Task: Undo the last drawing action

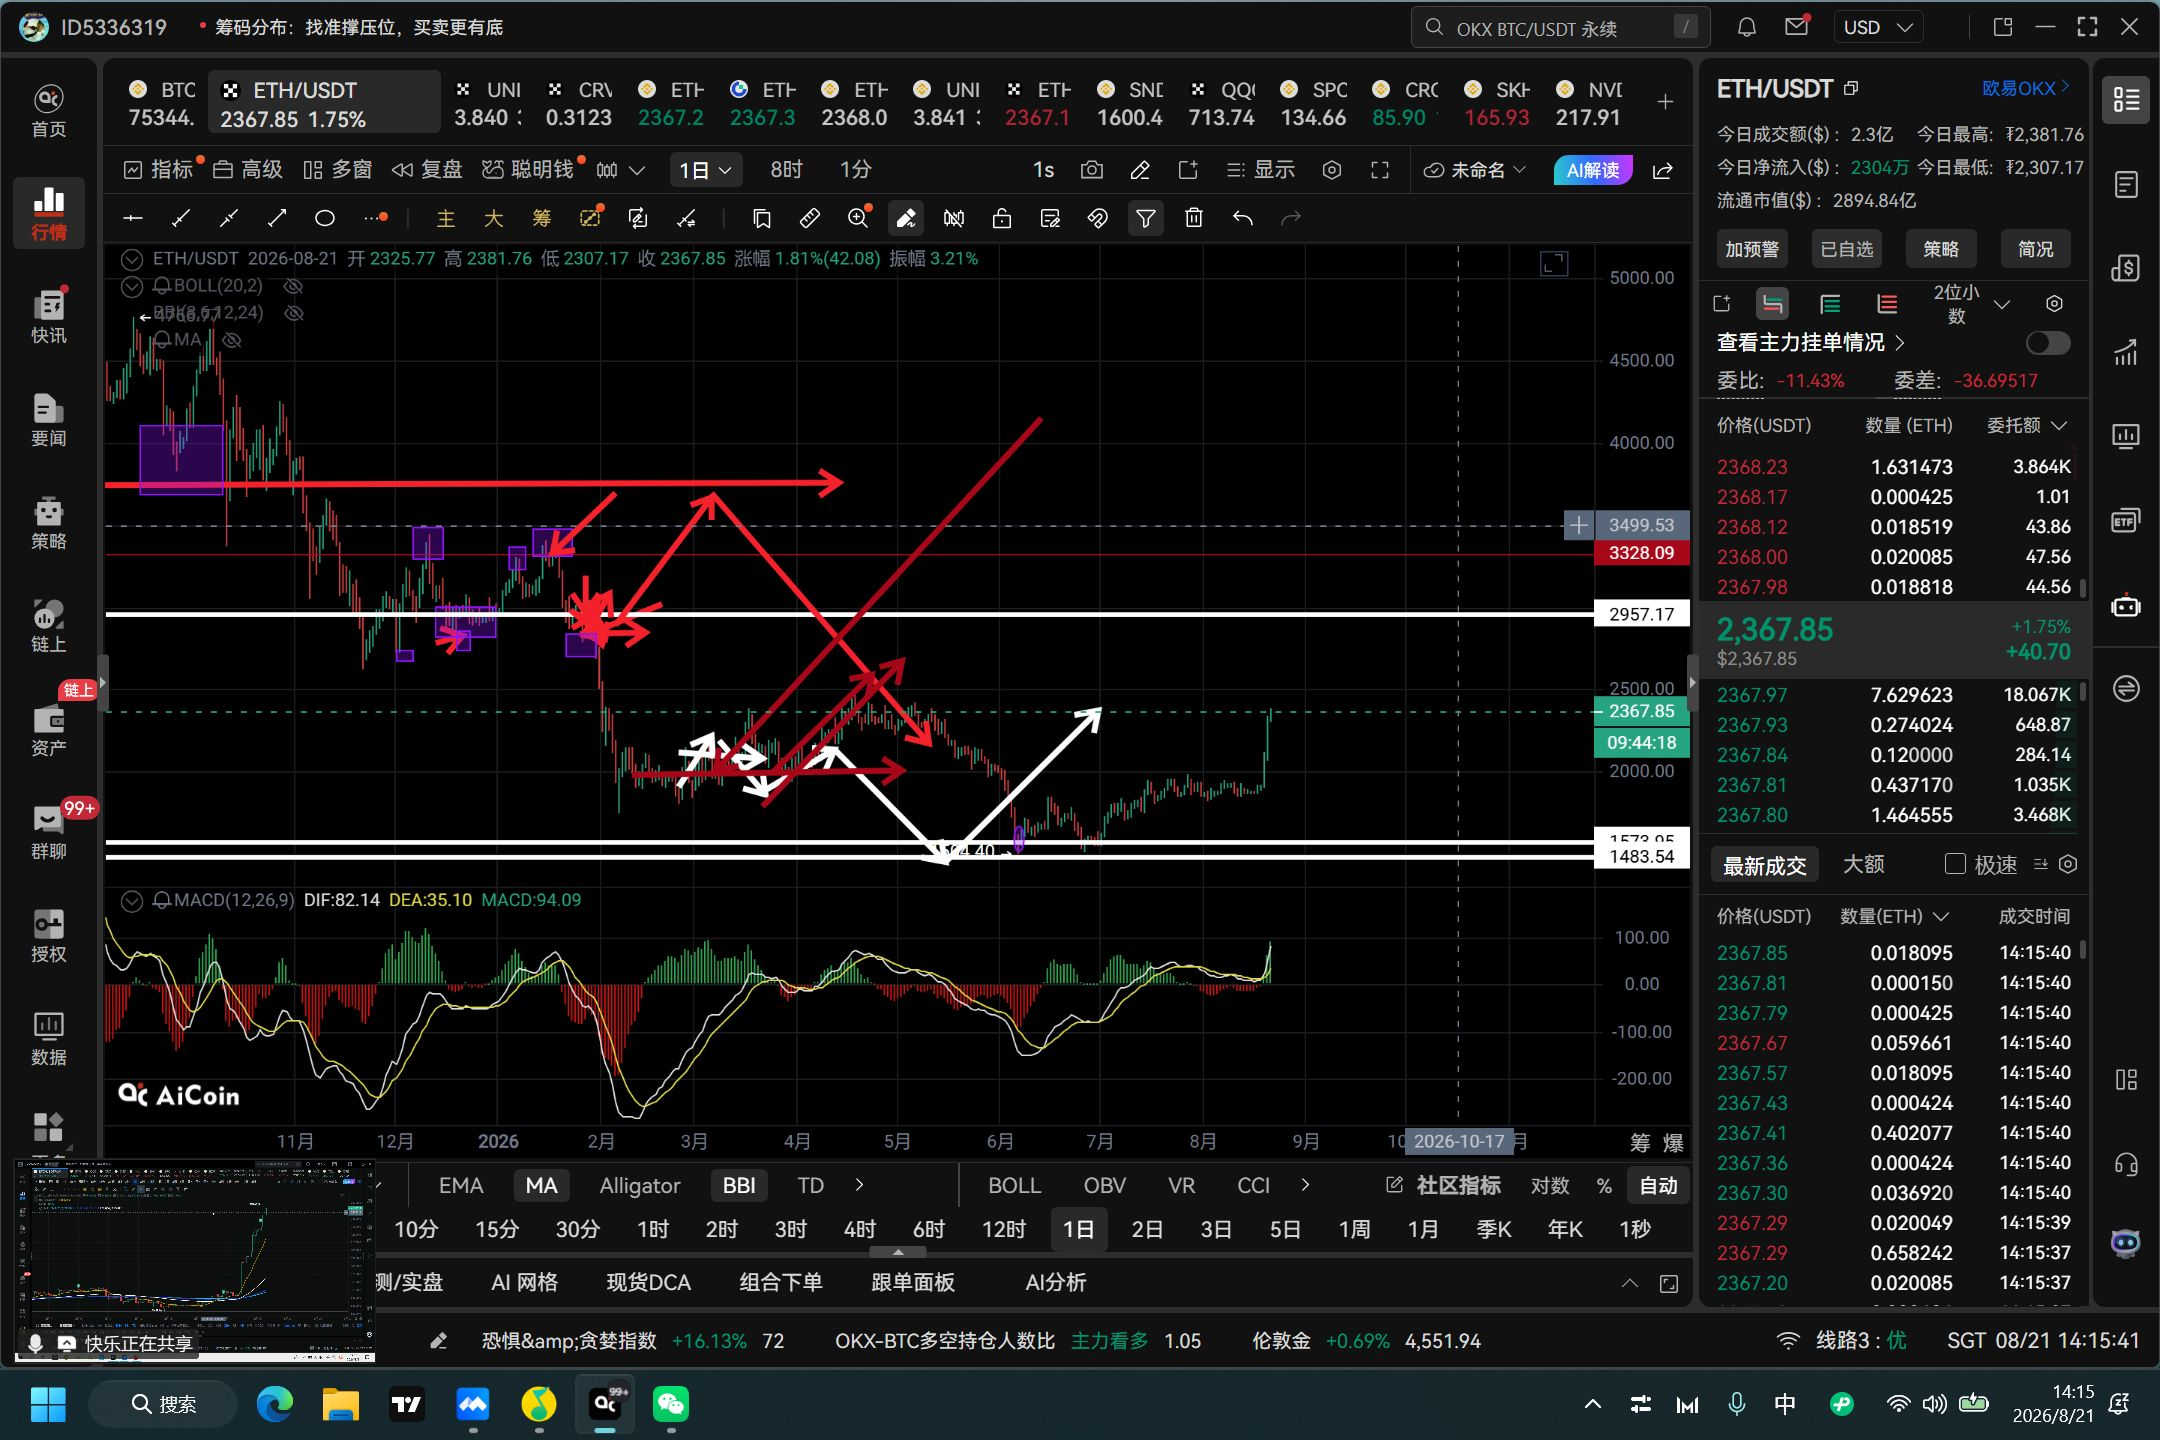Action: pyautogui.click(x=1242, y=218)
